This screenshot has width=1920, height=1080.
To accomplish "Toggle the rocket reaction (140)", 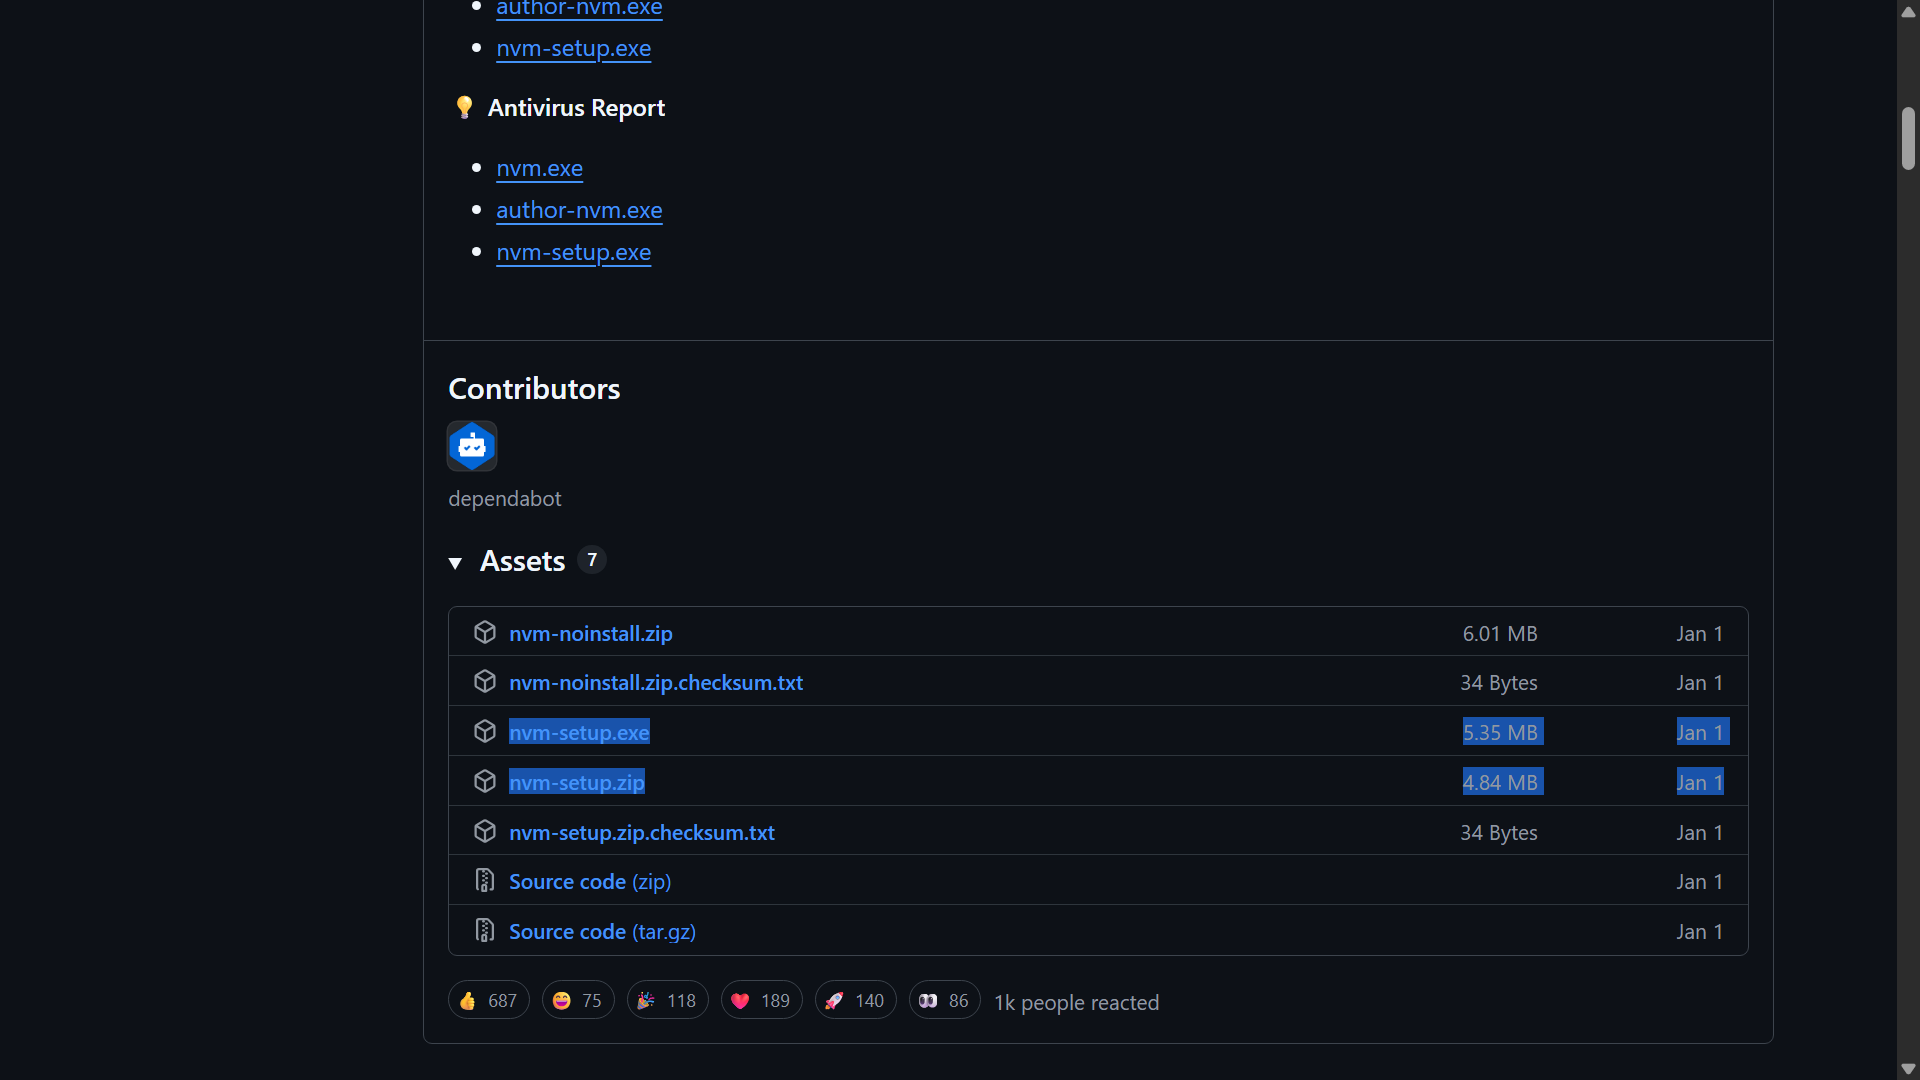I will pyautogui.click(x=855, y=1001).
